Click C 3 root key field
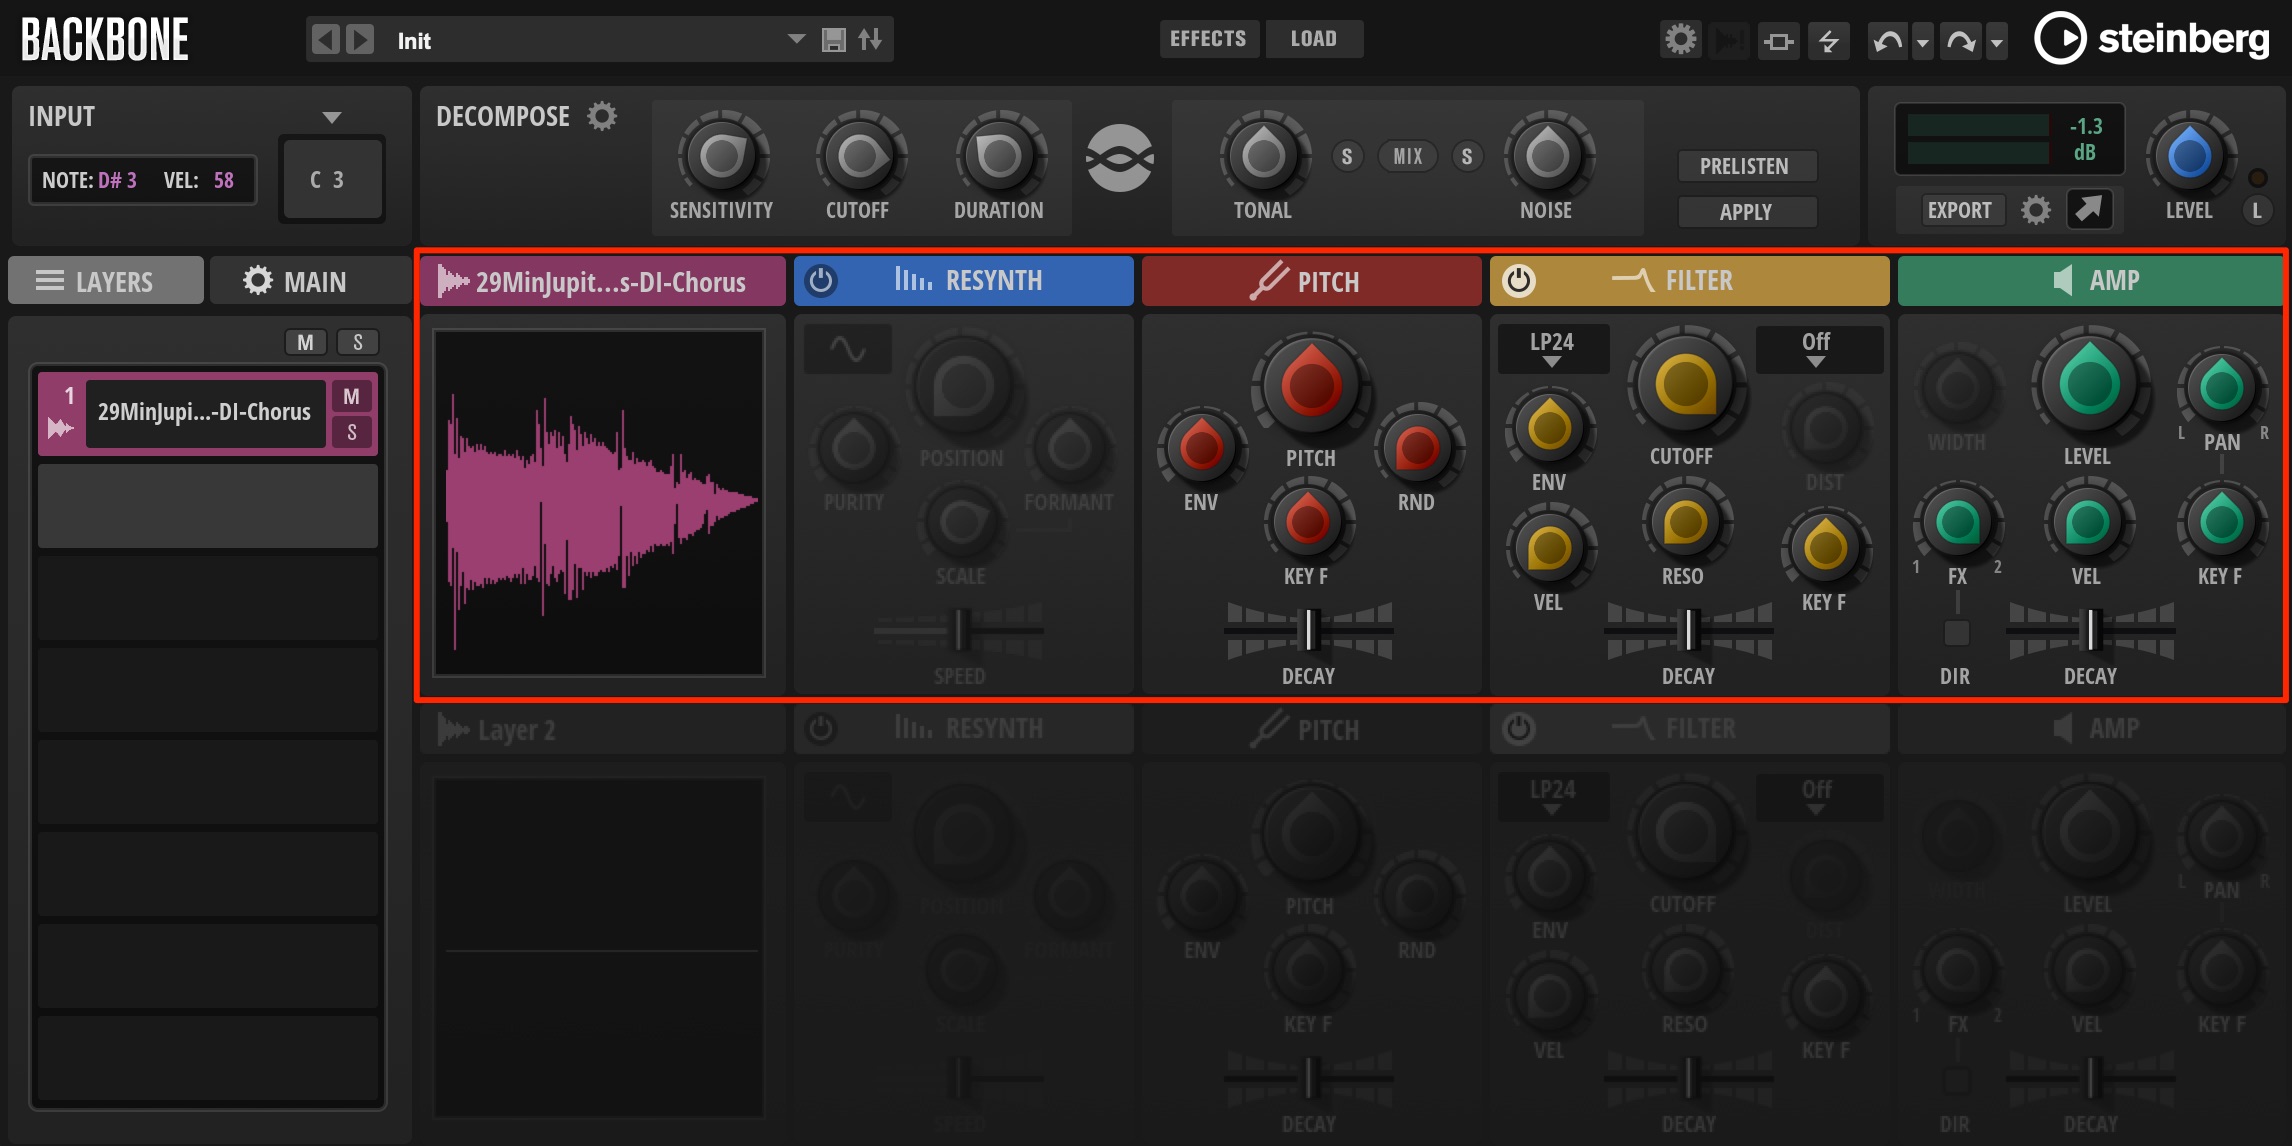The height and width of the screenshot is (1146, 2292). tap(332, 180)
